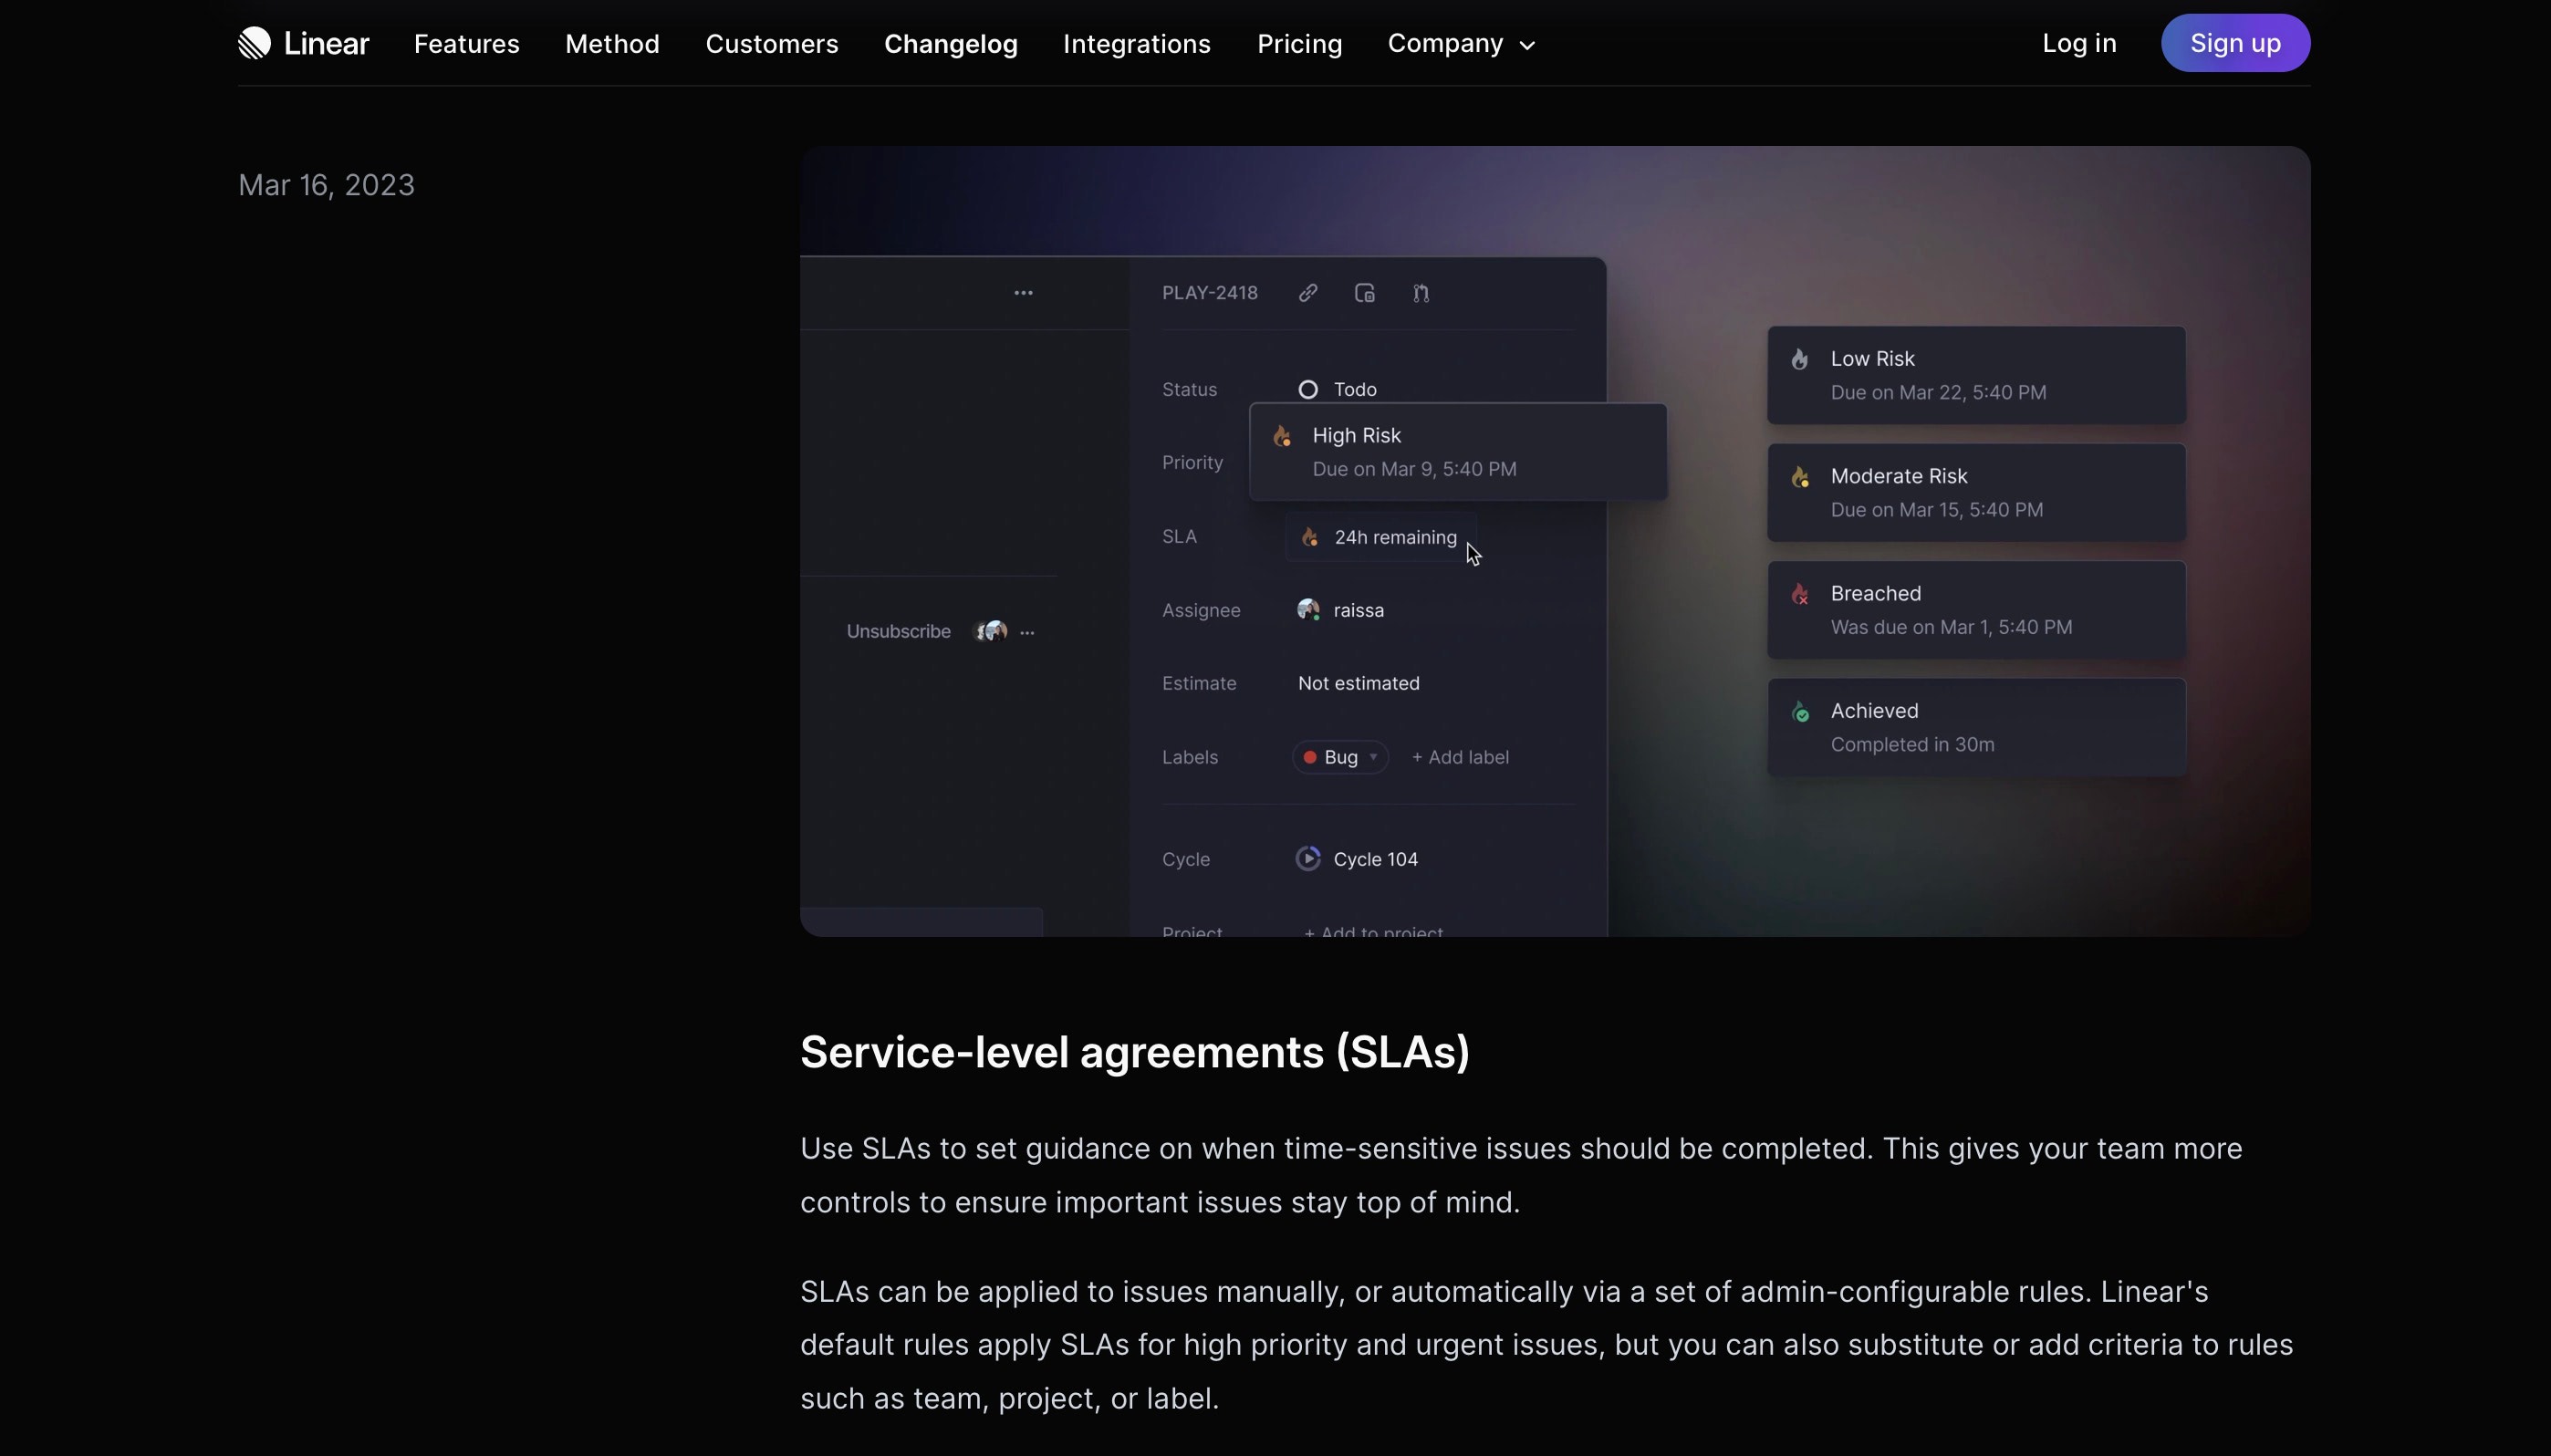
Task: Click the Todo status circle
Action: click(x=1308, y=390)
